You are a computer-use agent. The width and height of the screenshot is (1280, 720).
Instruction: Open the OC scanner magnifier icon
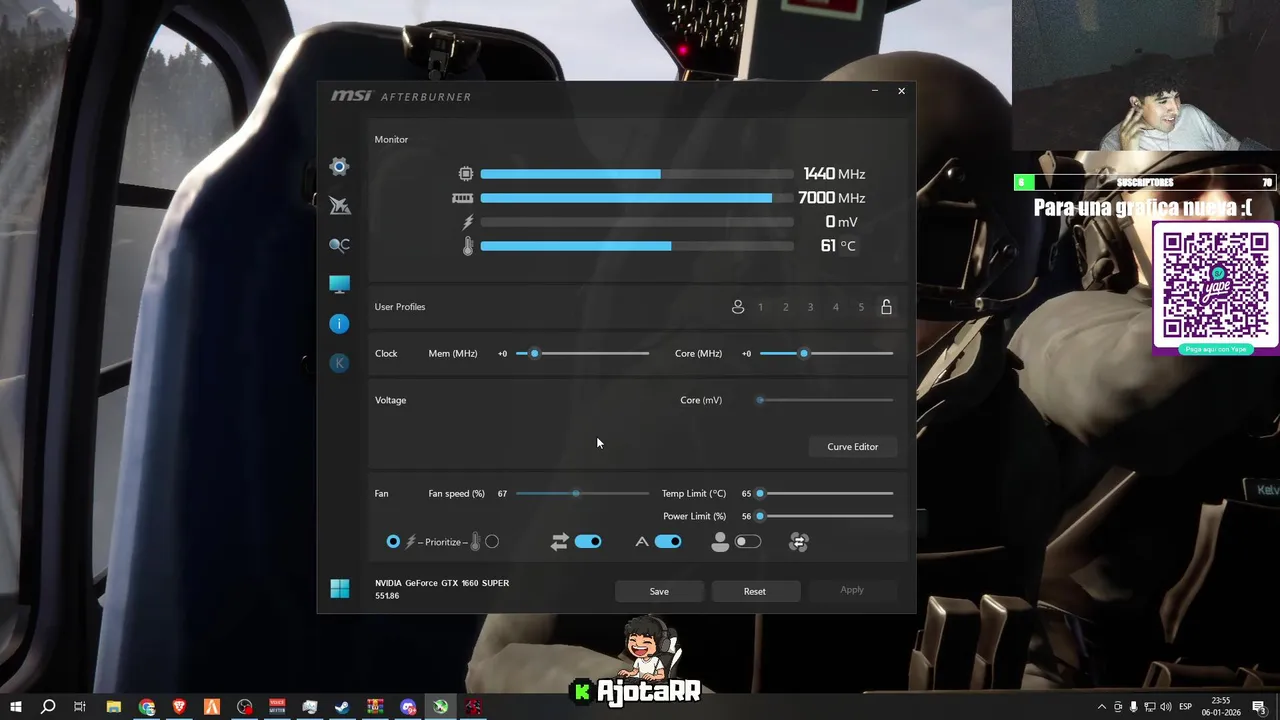[x=340, y=245]
